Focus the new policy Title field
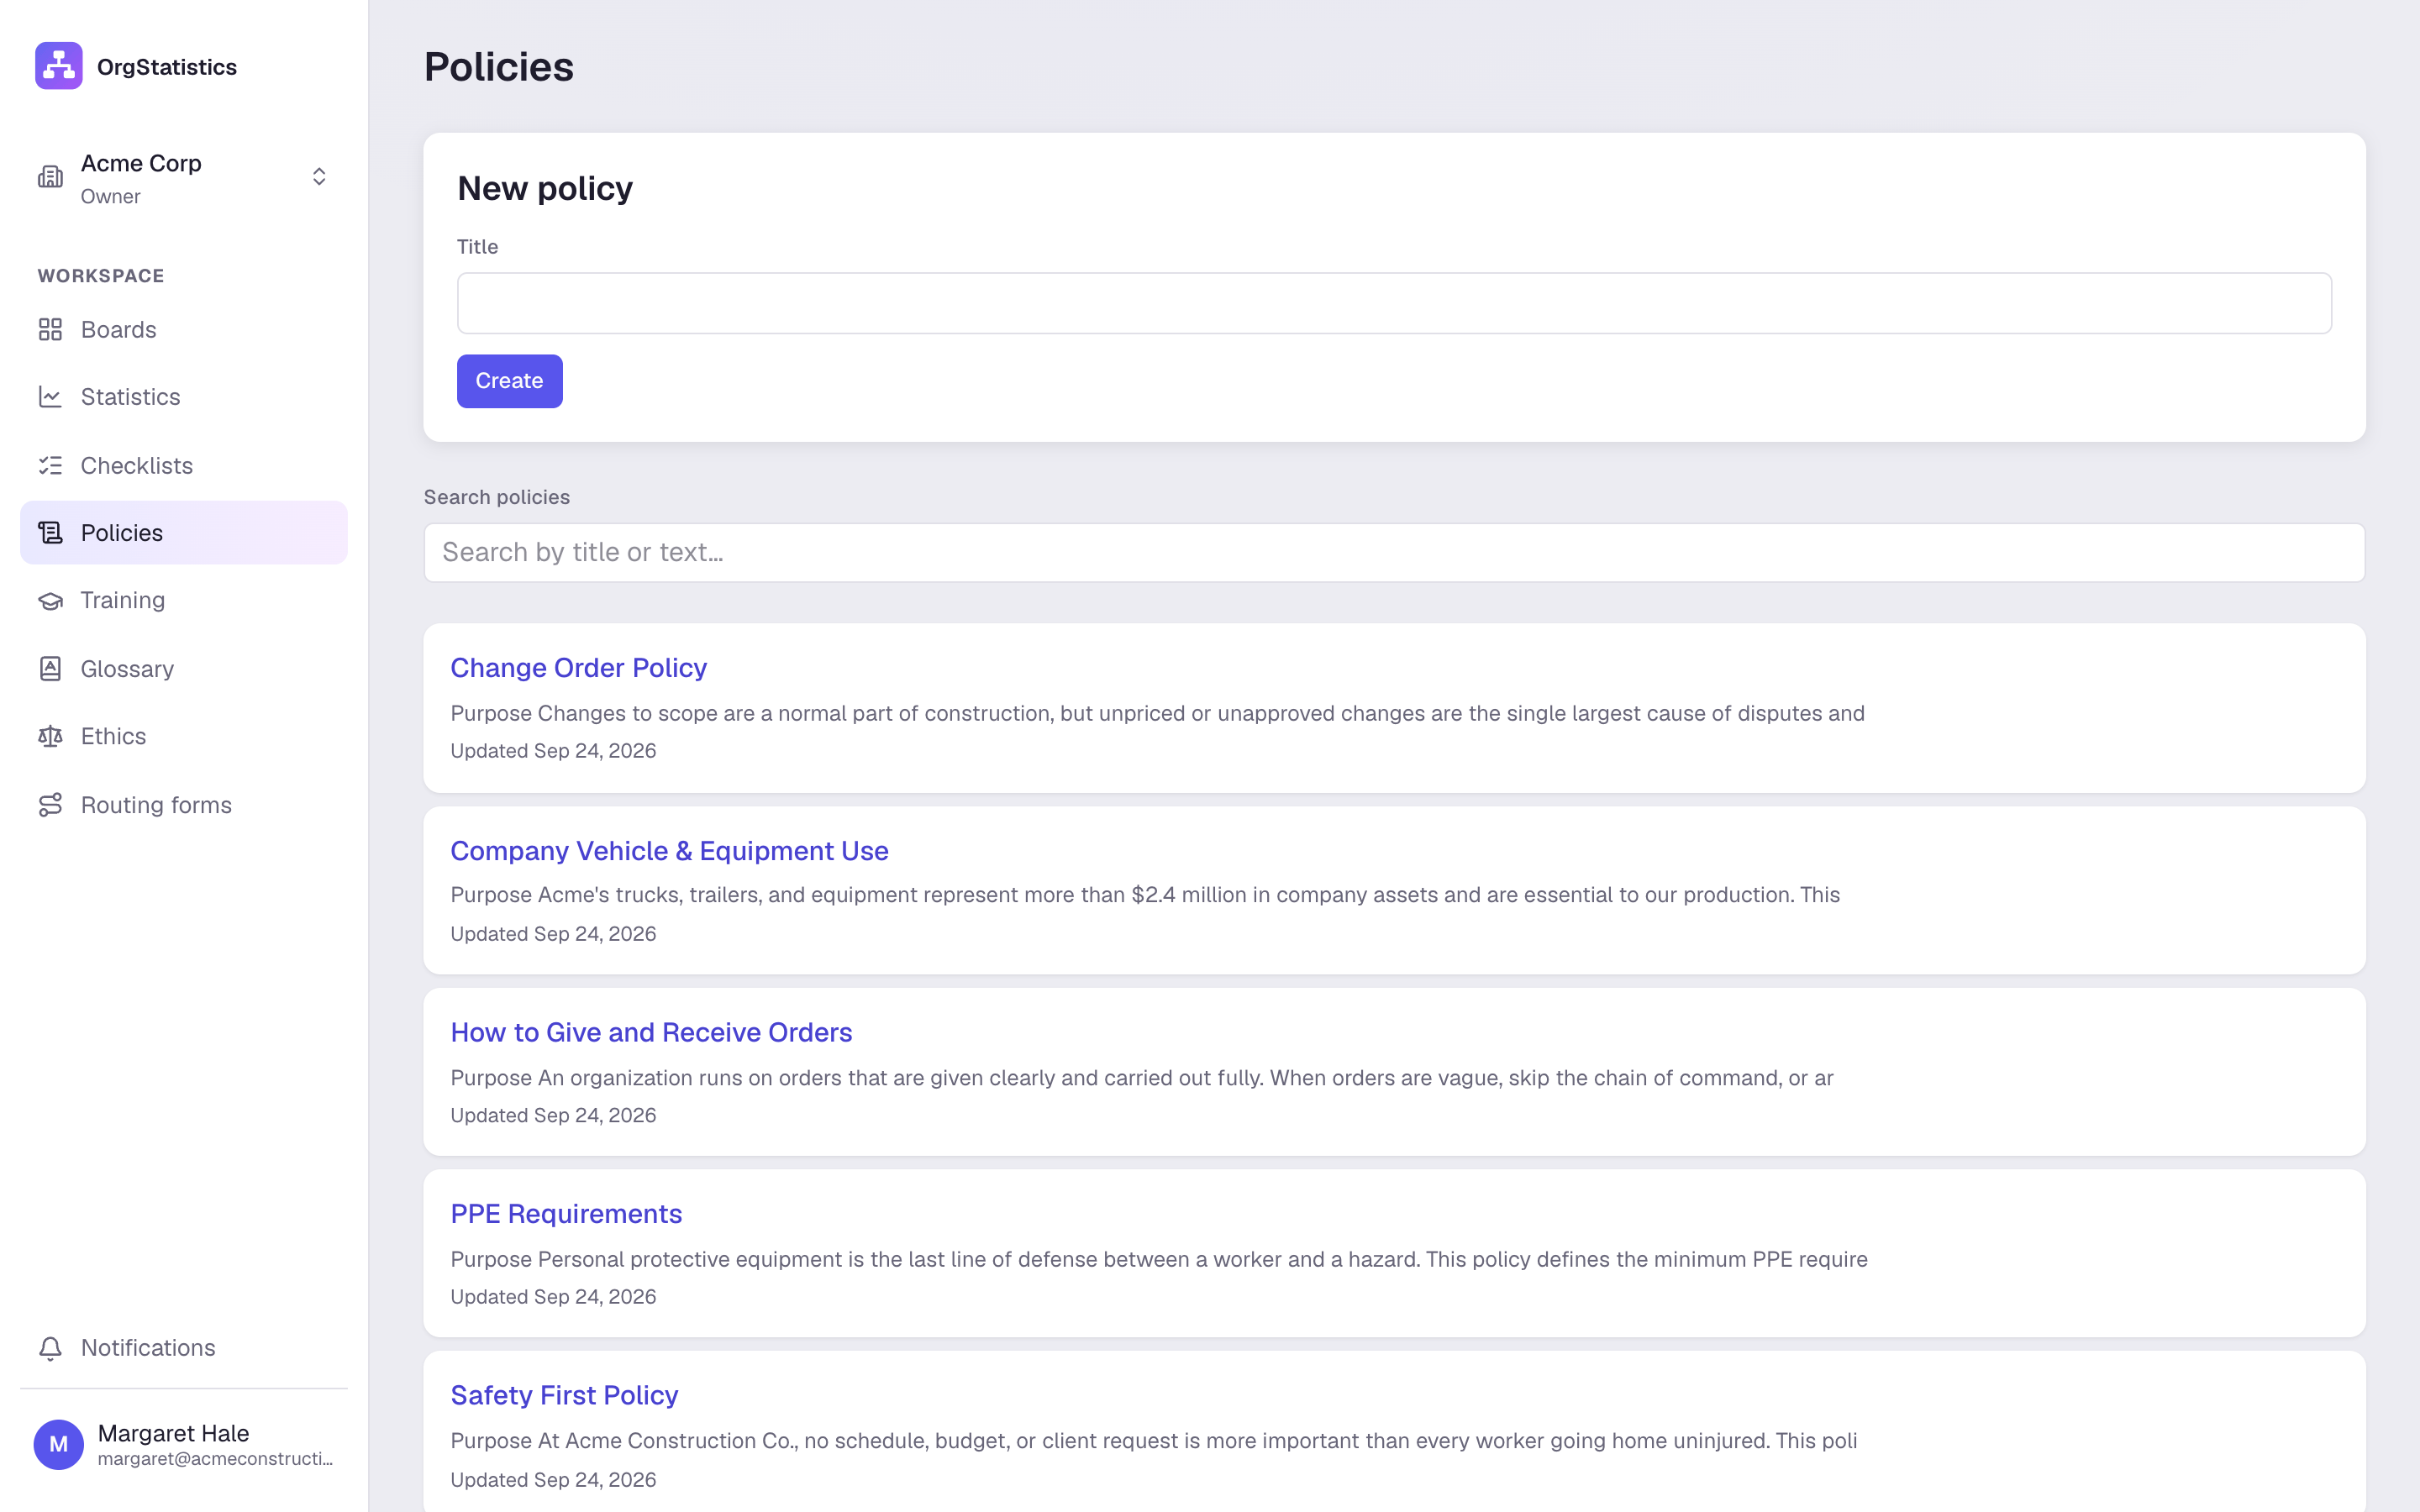Viewport: 2420px width, 1512px height. tap(1394, 303)
